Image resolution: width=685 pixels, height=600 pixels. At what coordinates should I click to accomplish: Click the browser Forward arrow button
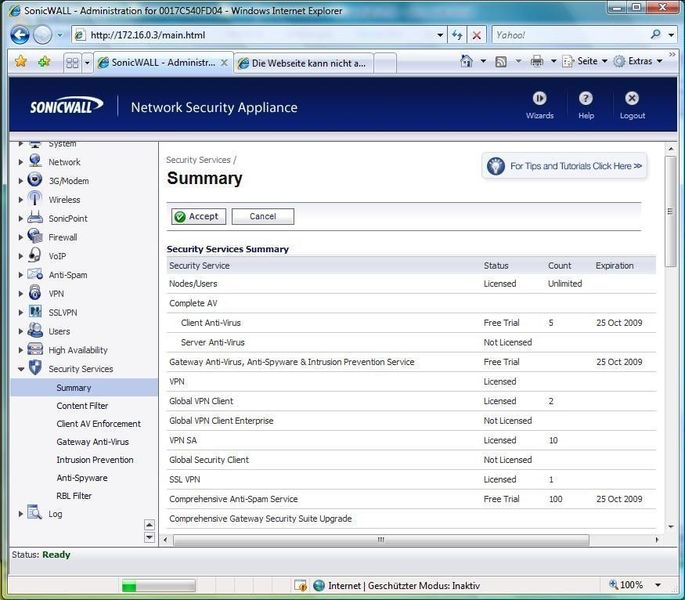pyautogui.click(x=42, y=35)
